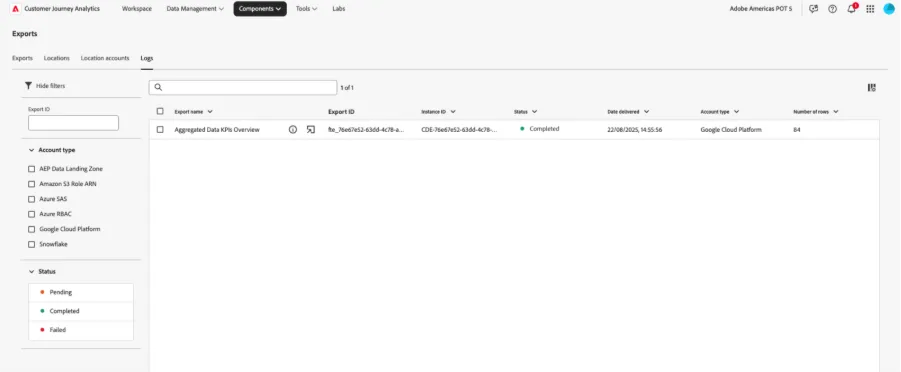Open Components dropdown menu

(260, 9)
